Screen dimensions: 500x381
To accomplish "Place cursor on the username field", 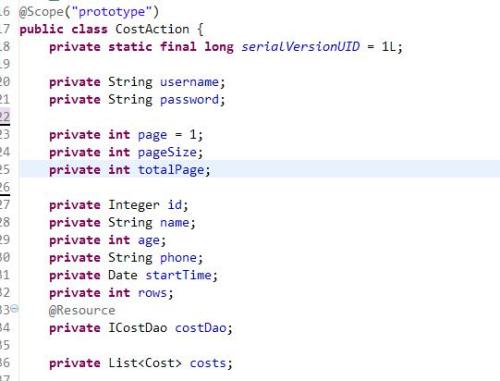I will 189,82.
